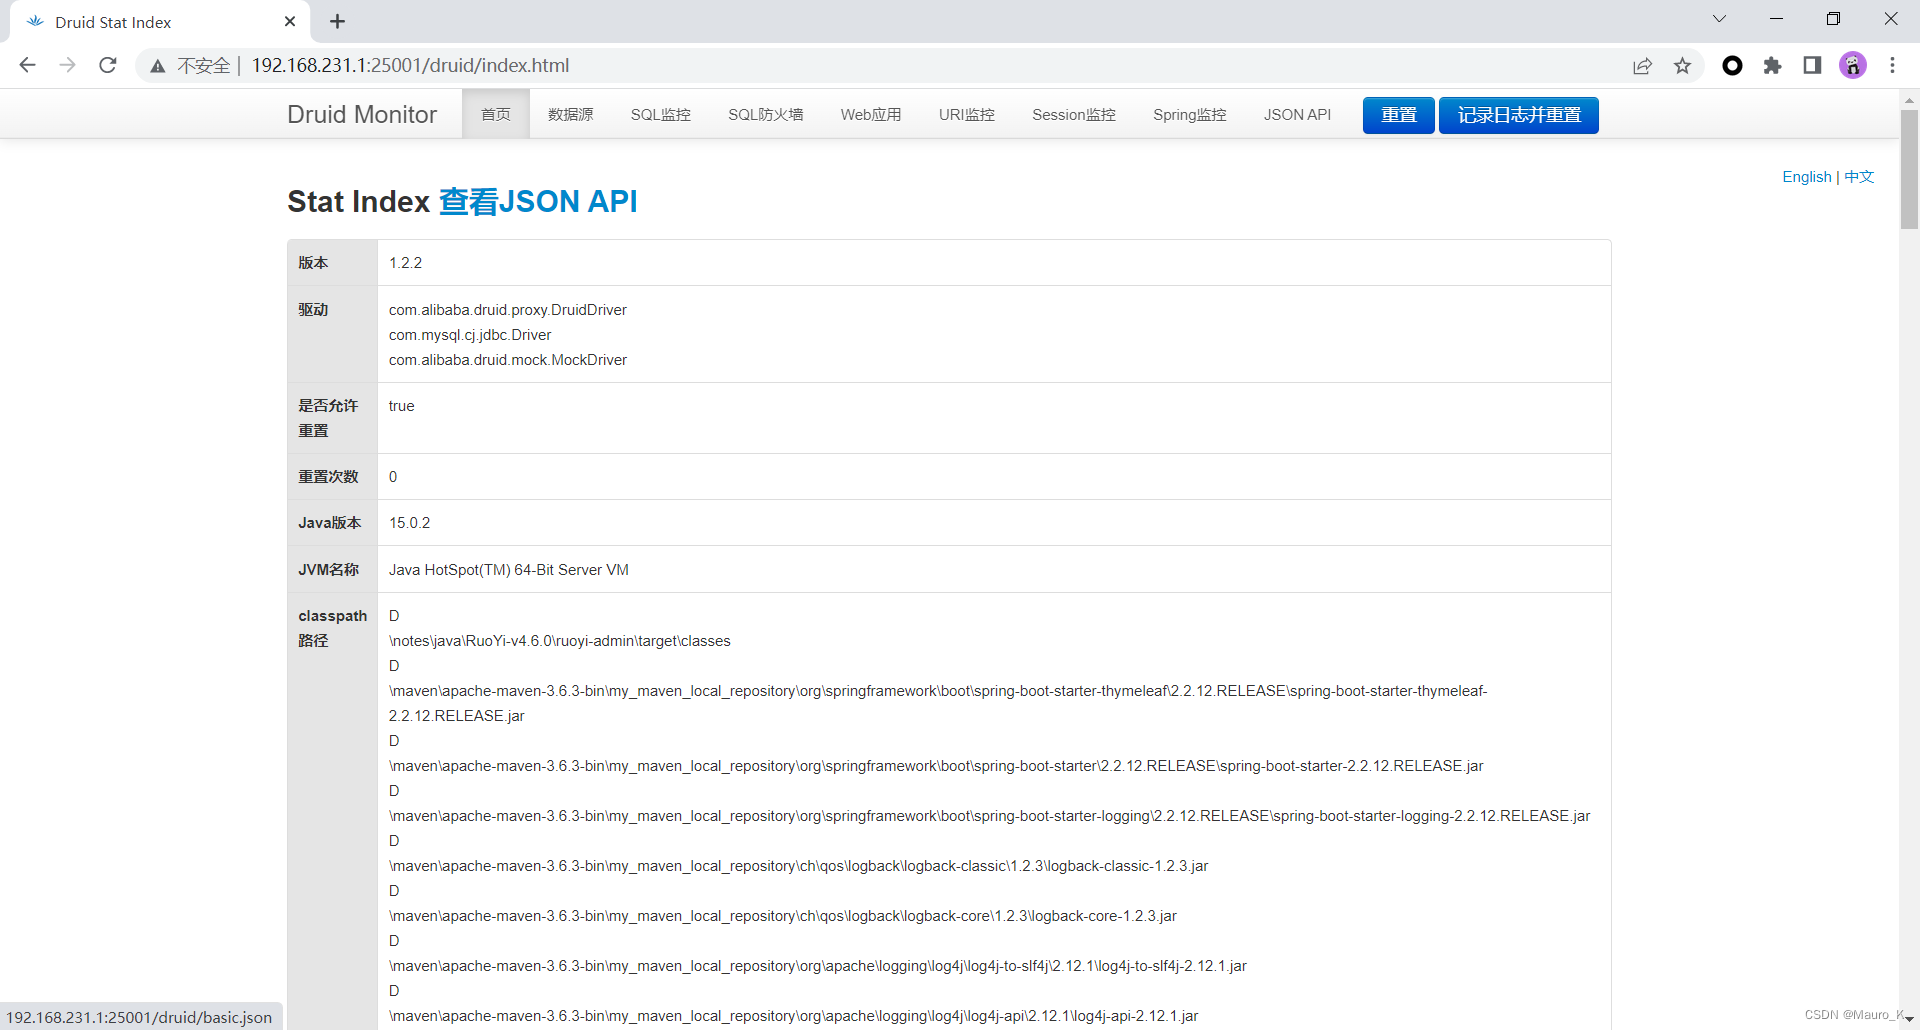Click the scrollbar down arrow

pos(1909,1019)
